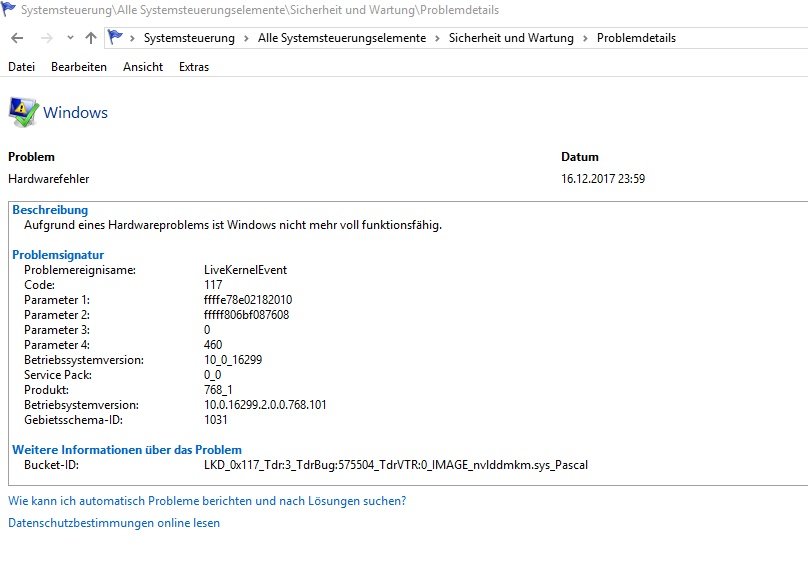Click the flag icon in the address bar
Image resolution: width=808 pixels, height=578 pixels.
pos(115,37)
